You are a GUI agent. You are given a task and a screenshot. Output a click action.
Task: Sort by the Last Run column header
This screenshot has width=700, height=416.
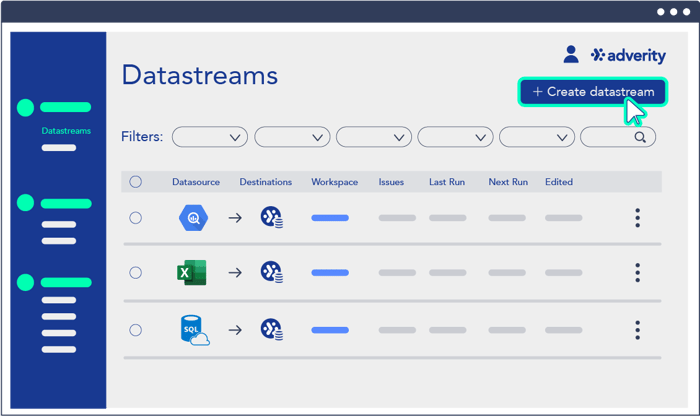447,182
